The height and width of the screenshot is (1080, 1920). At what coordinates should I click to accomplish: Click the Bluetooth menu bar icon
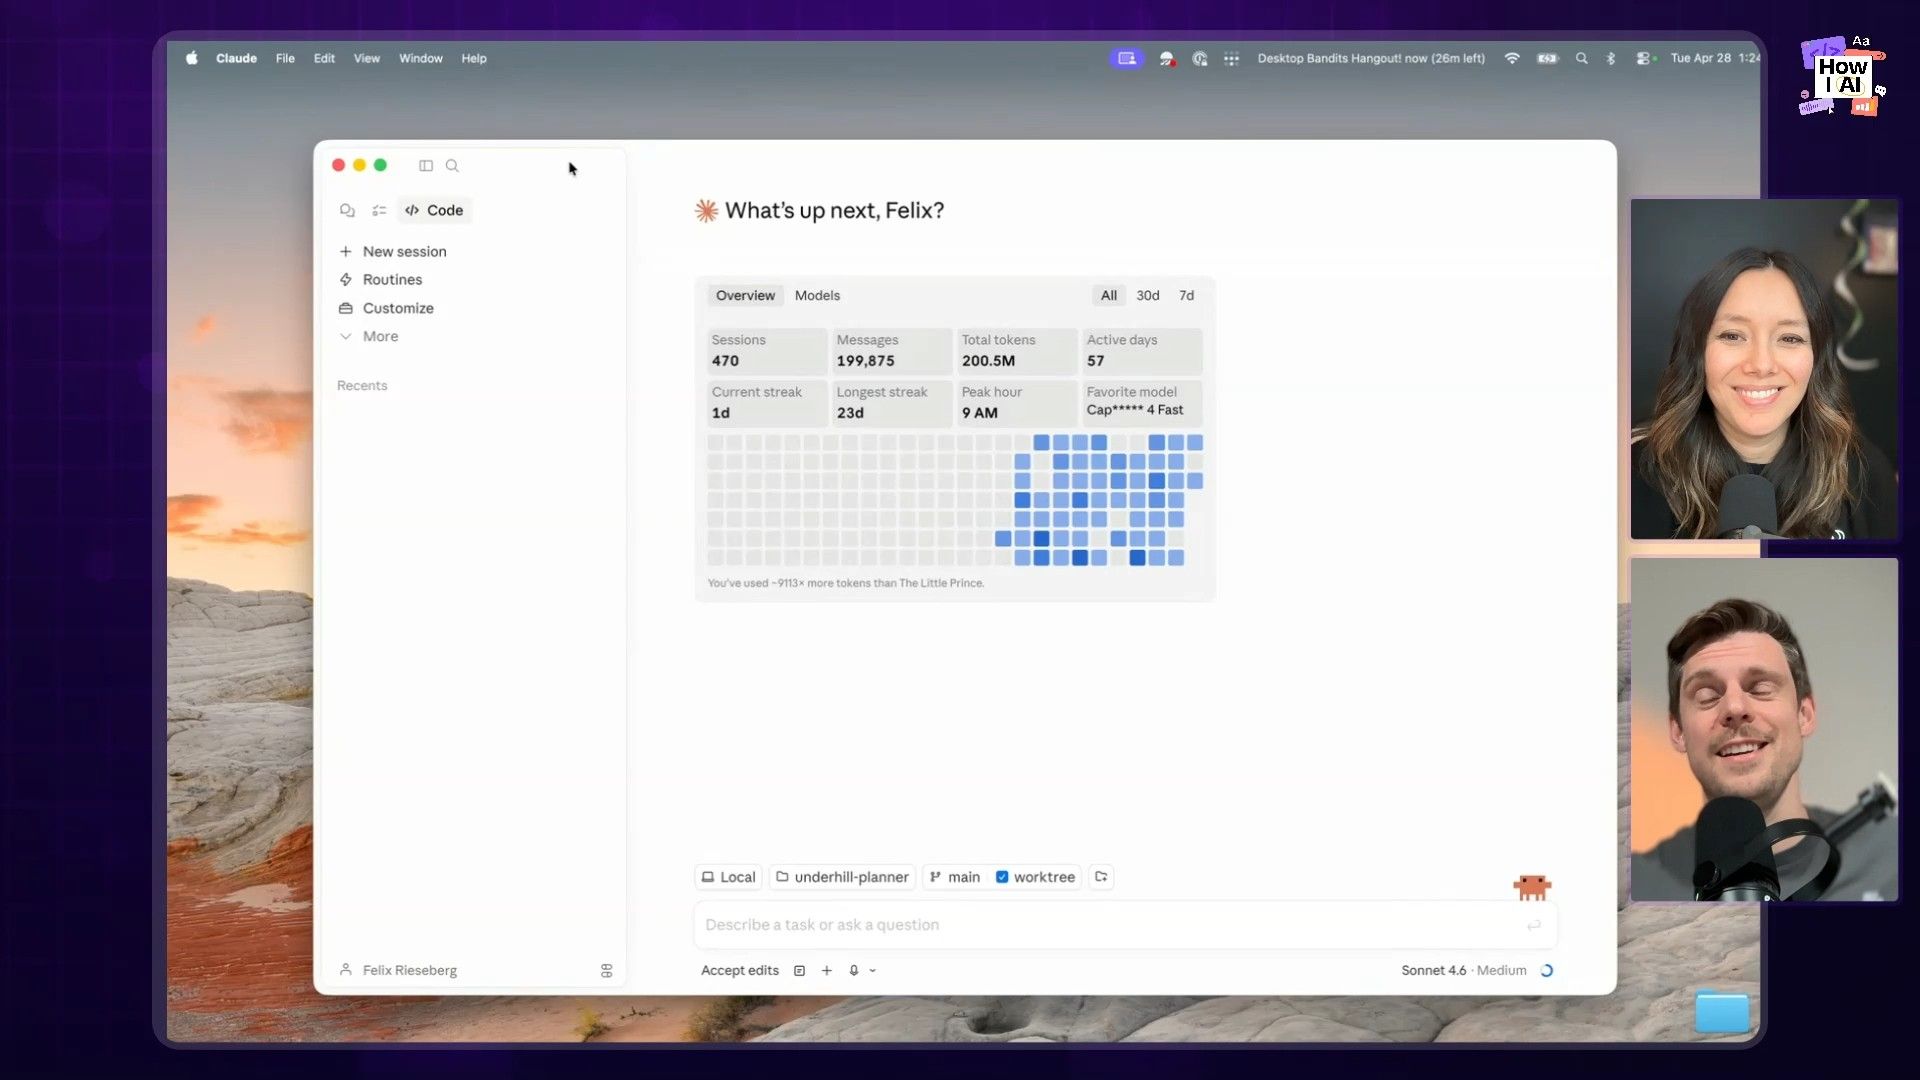click(x=1611, y=58)
